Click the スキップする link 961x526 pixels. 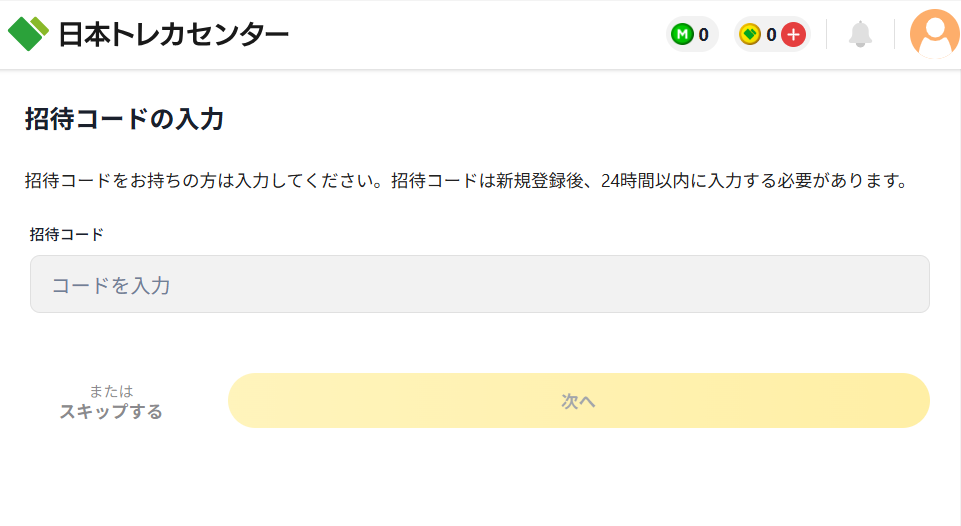pyautogui.click(x=111, y=411)
